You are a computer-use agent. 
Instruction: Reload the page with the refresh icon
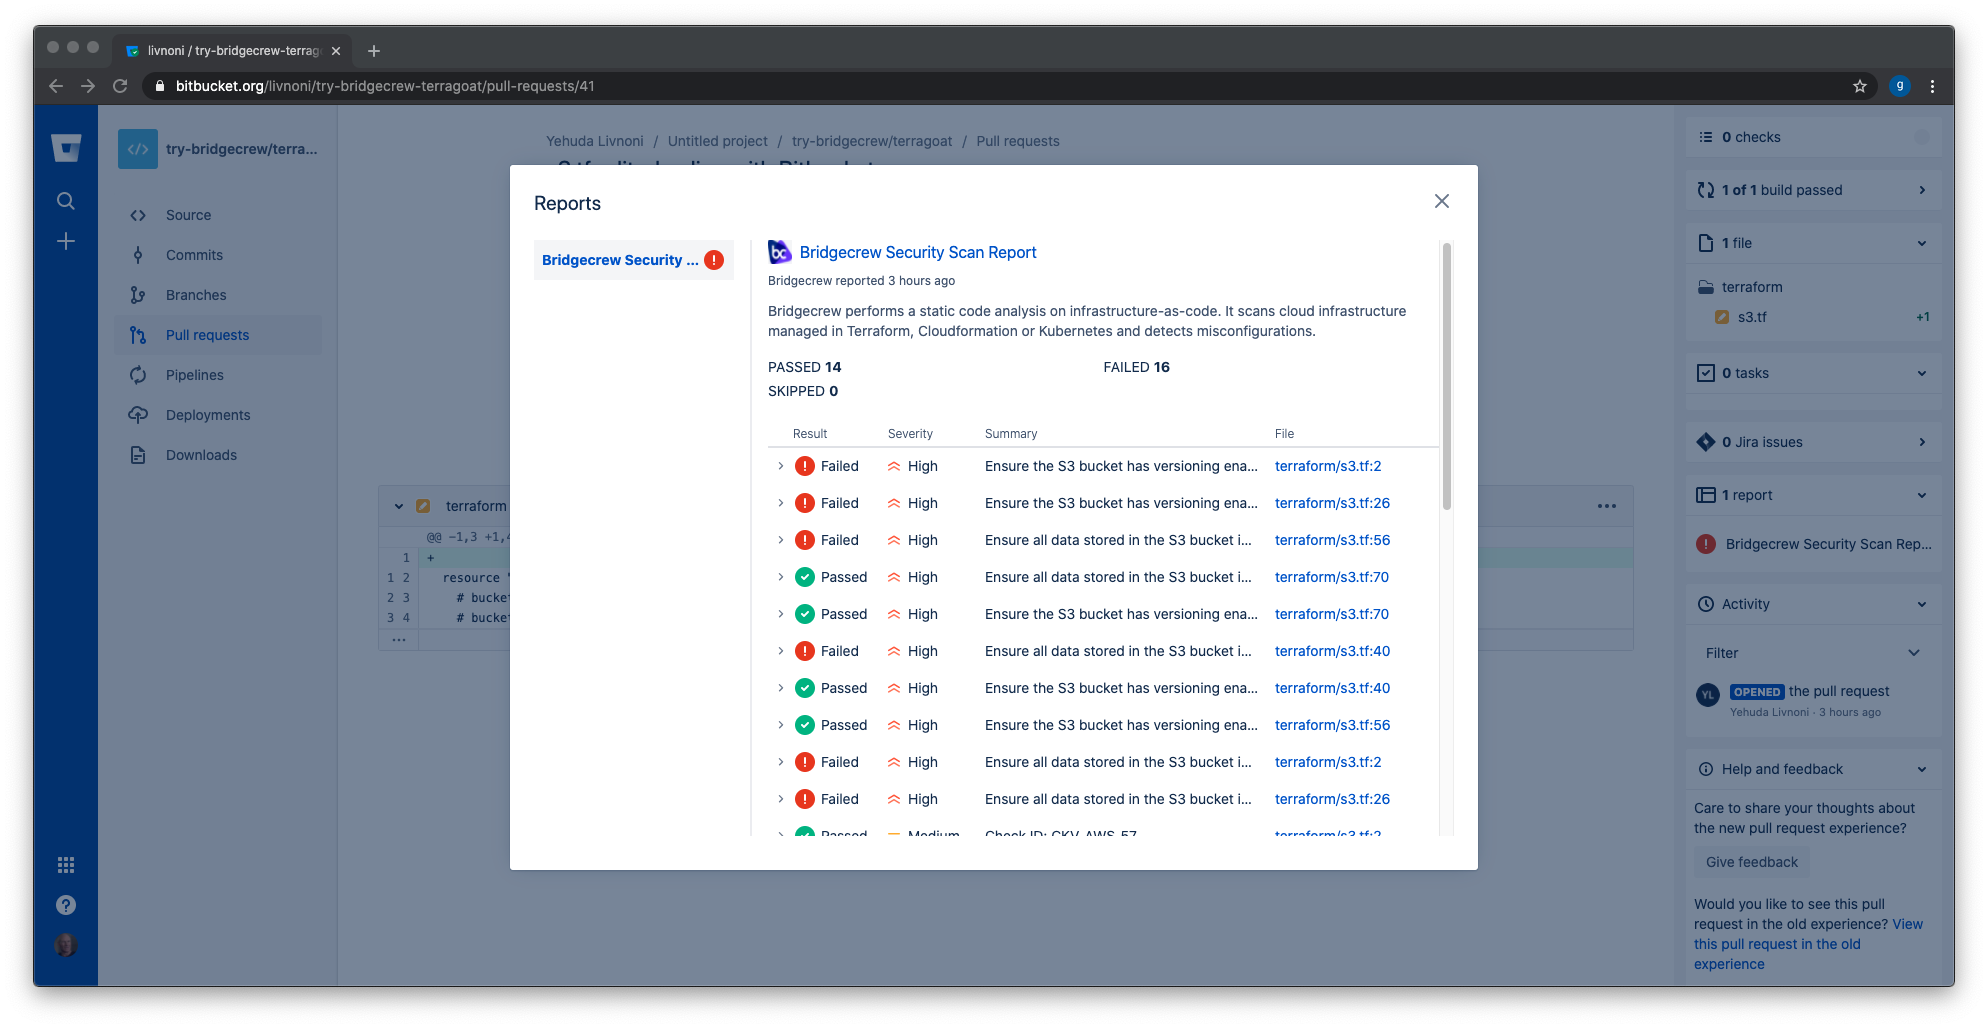click(120, 86)
